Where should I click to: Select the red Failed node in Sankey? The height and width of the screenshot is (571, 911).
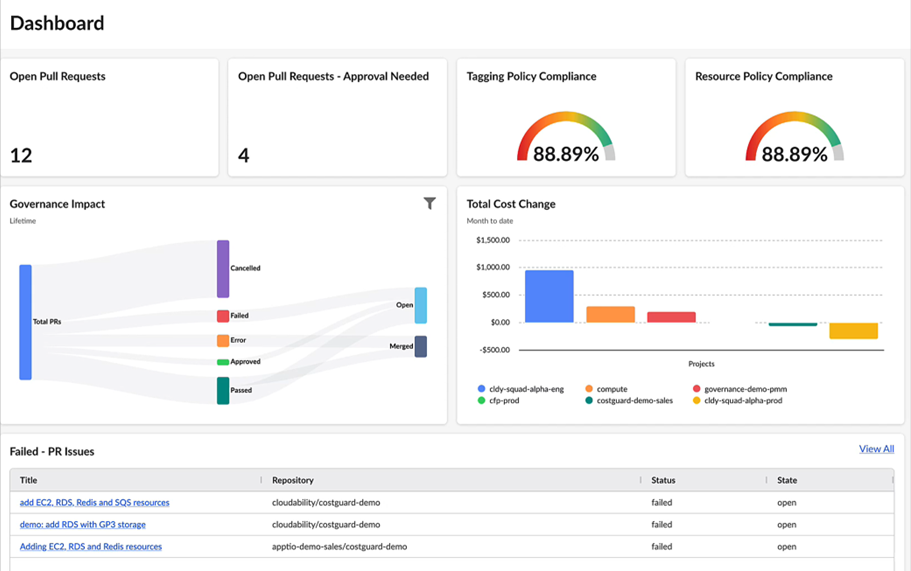(223, 316)
